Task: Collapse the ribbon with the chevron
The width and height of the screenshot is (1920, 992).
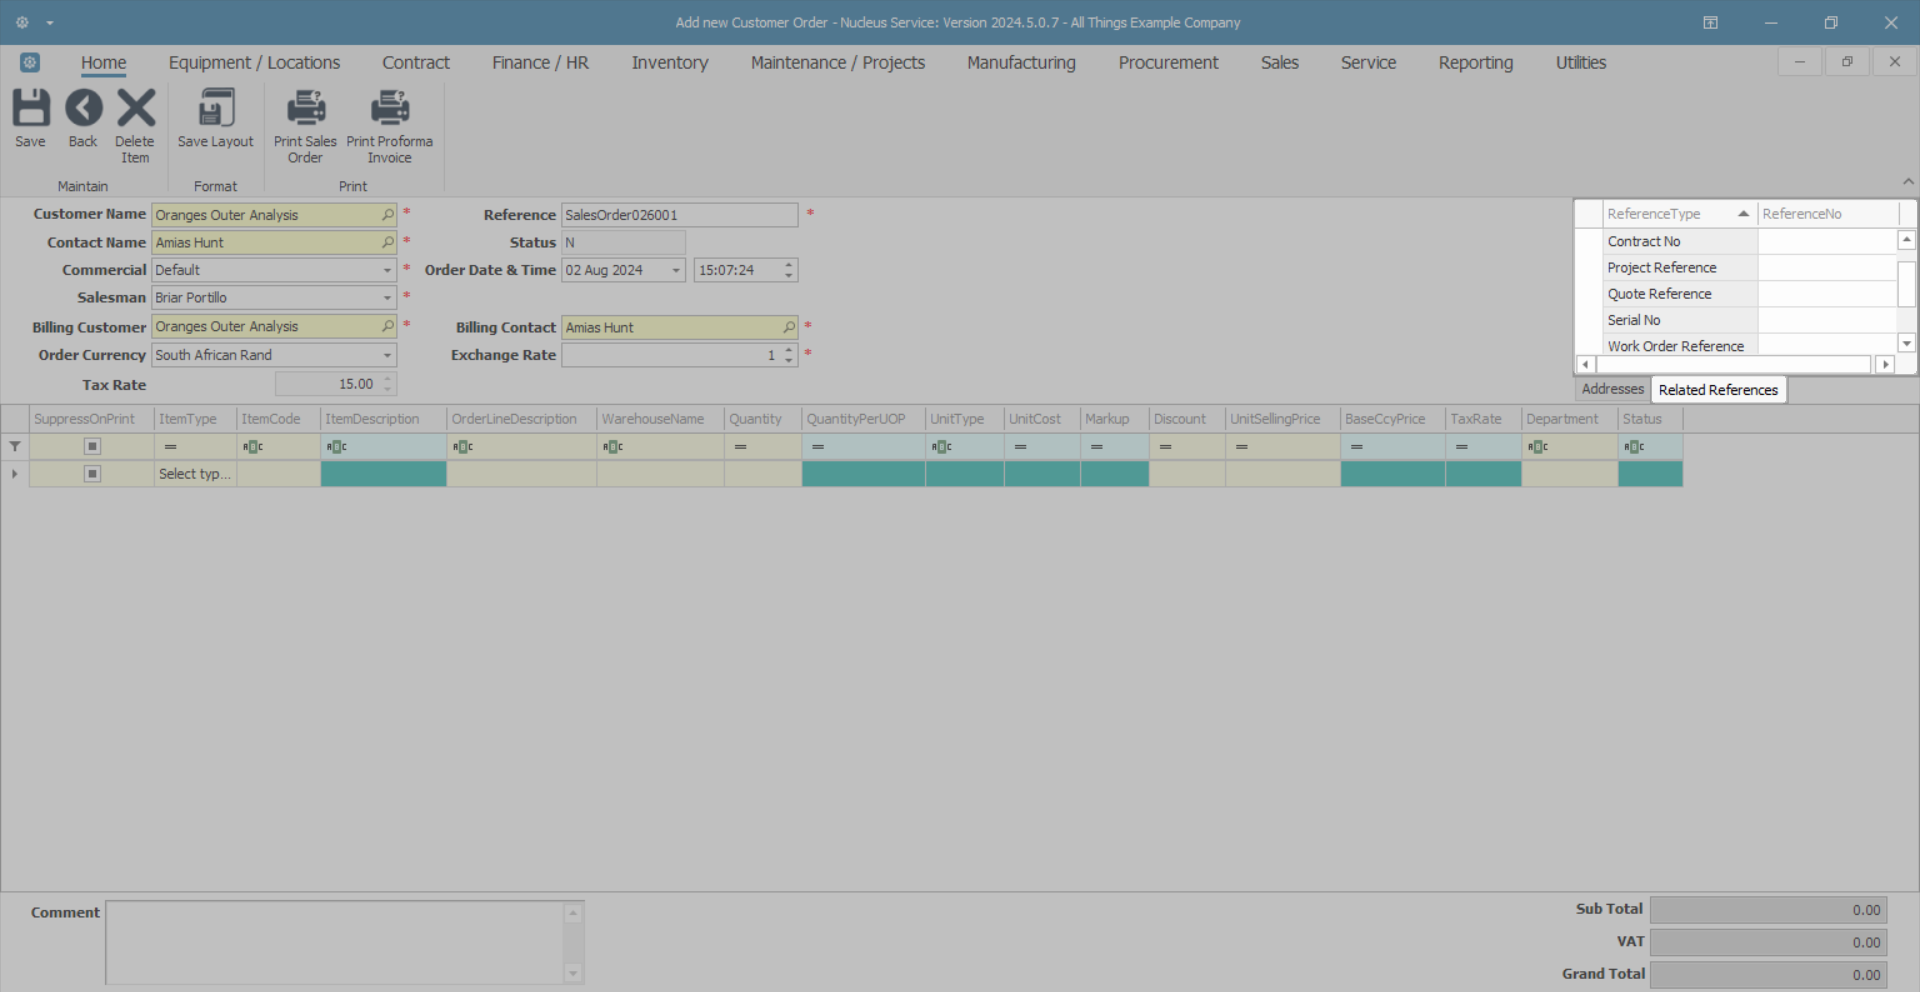Action: click(1908, 181)
